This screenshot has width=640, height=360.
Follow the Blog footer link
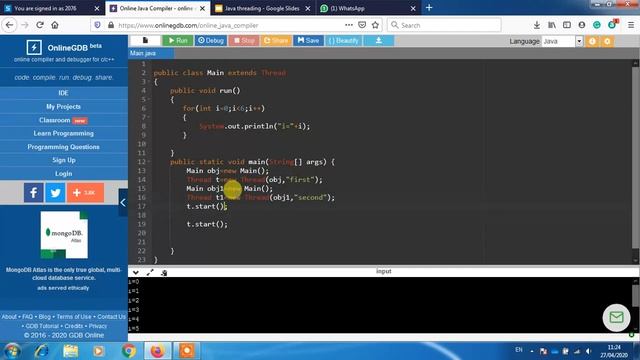pyautogui.click(x=44, y=317)
